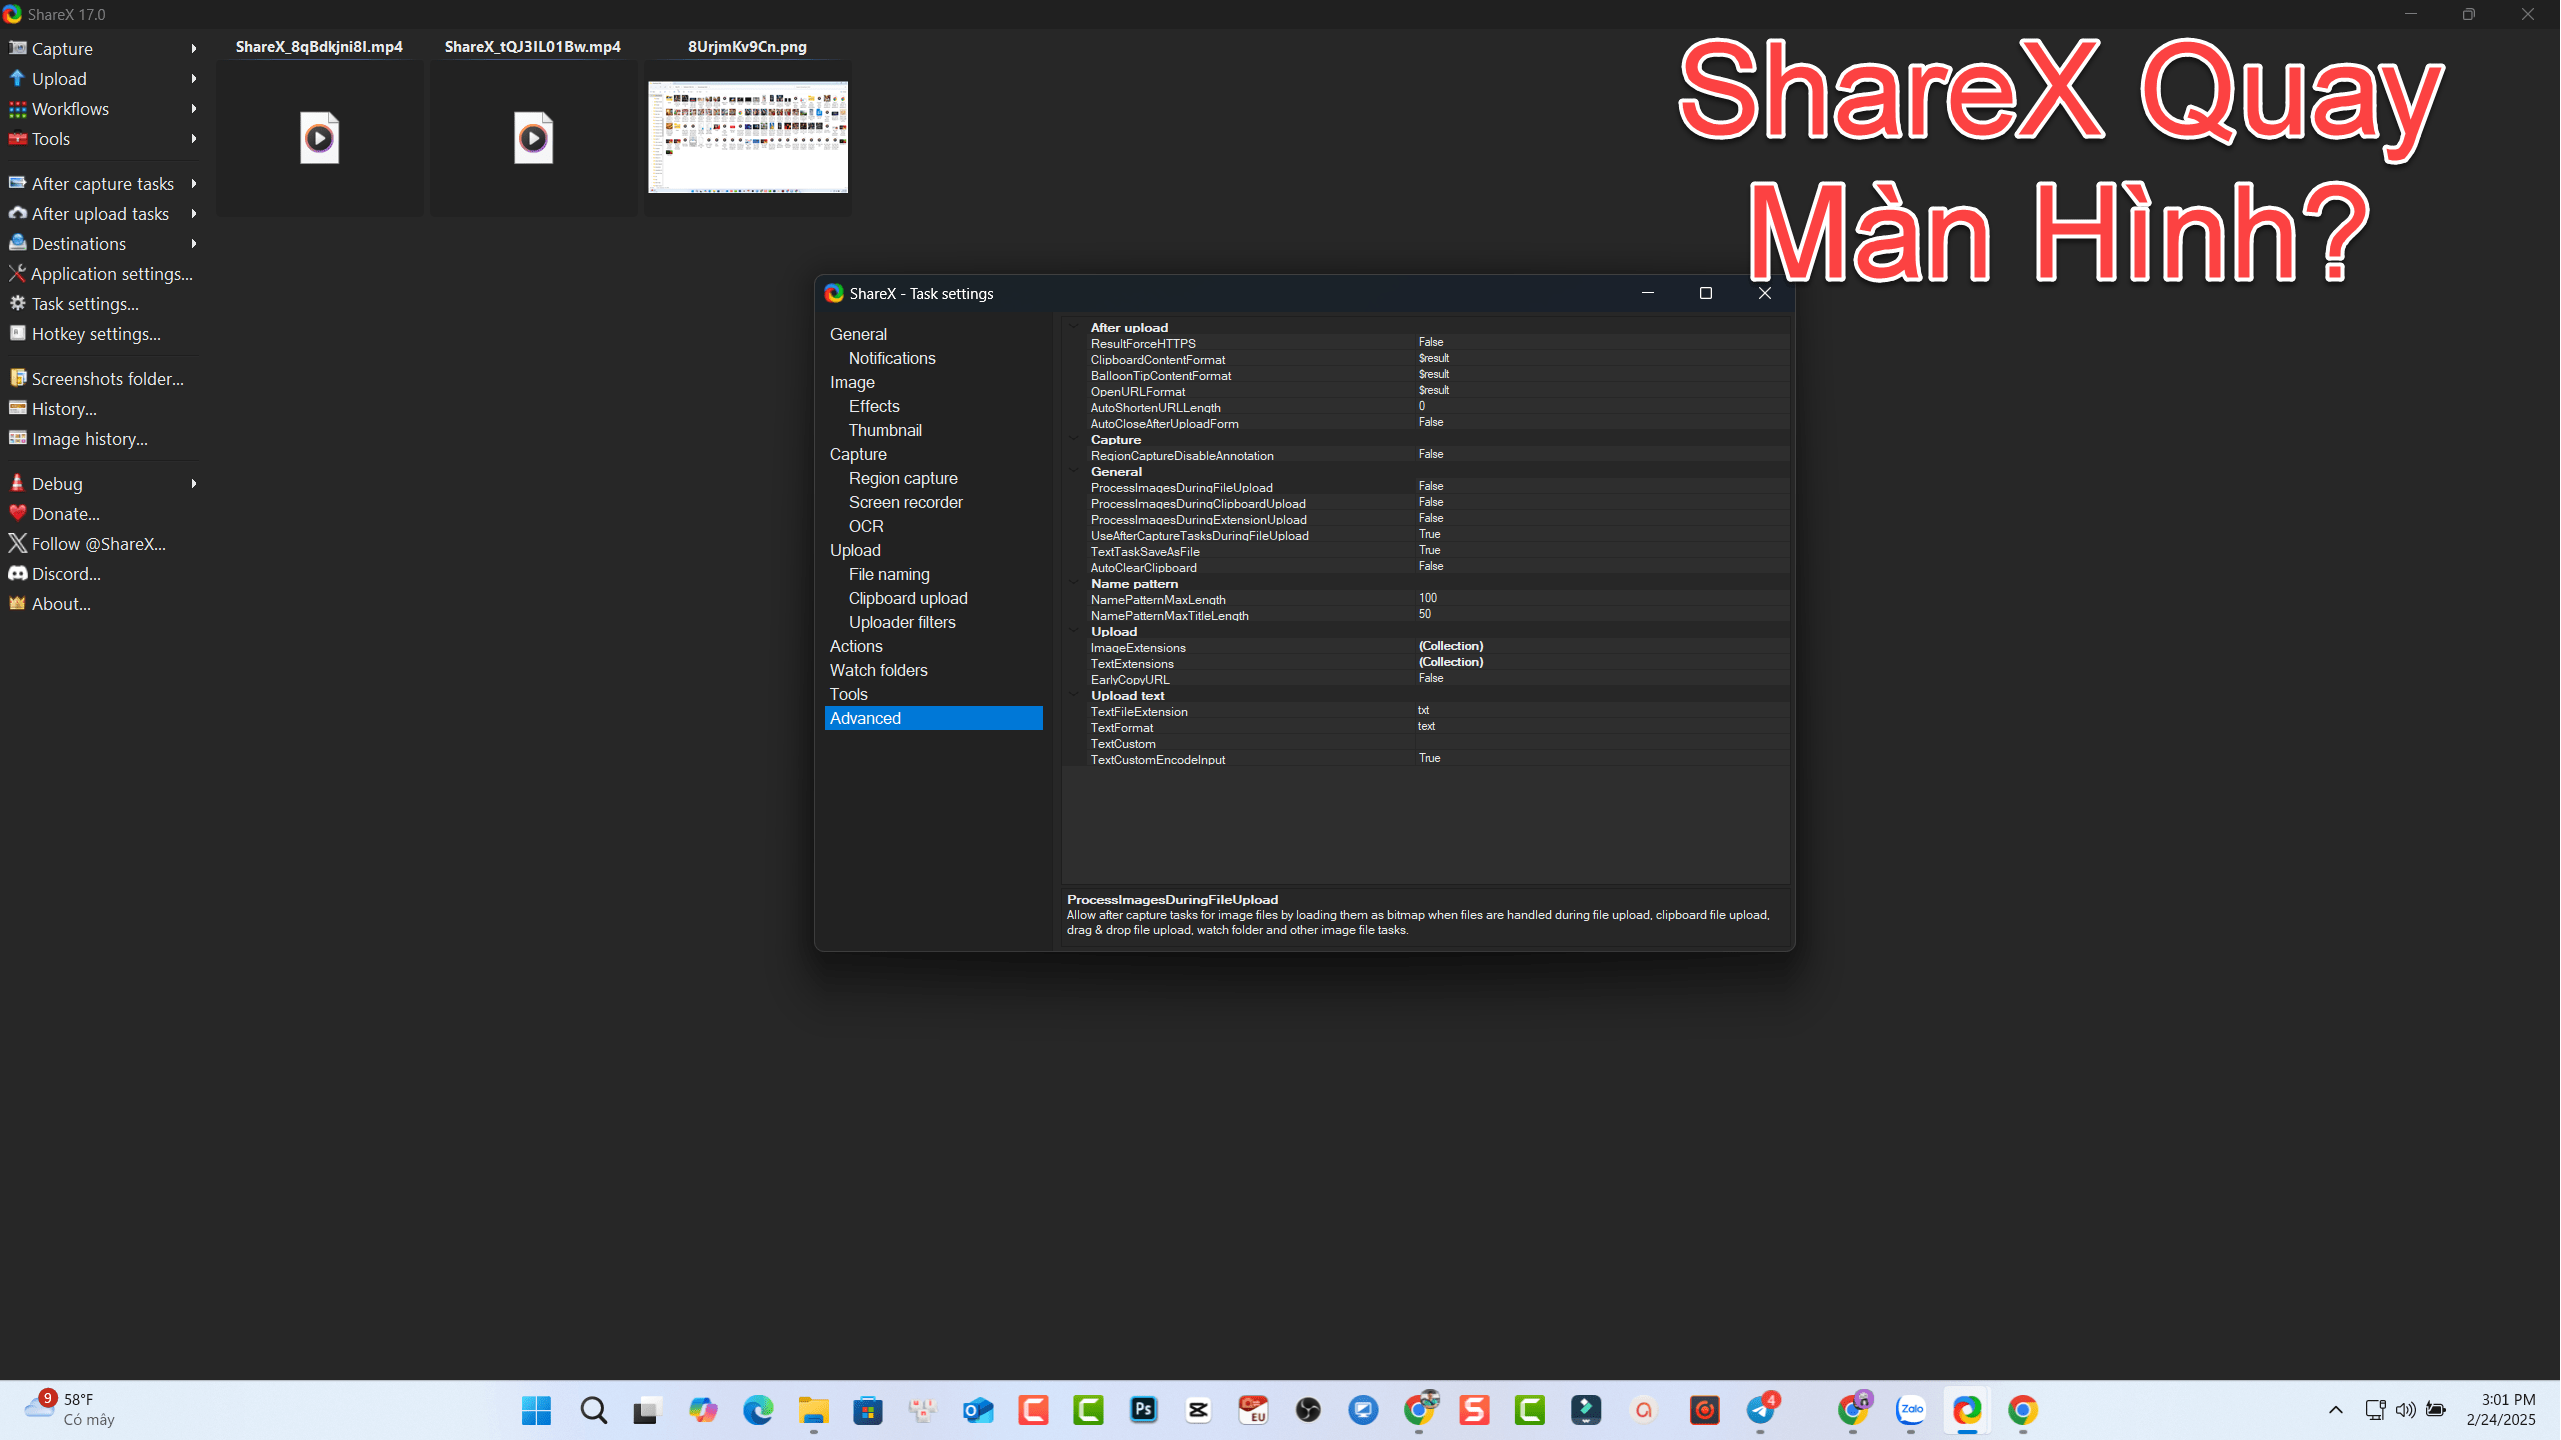Click the History icon in sidebar
The width and height of the screenshot is (2561, 1440).
pos(17,408)
